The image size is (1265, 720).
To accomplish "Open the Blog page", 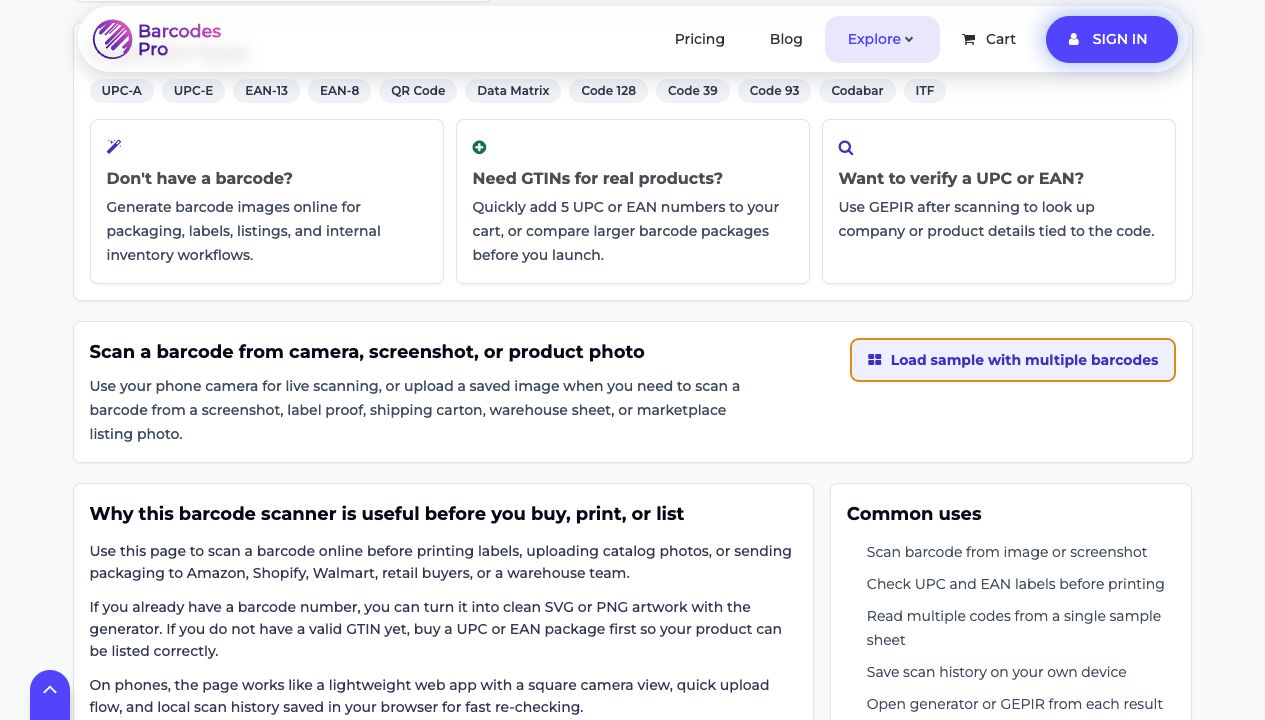I will [x=786, y=39].
